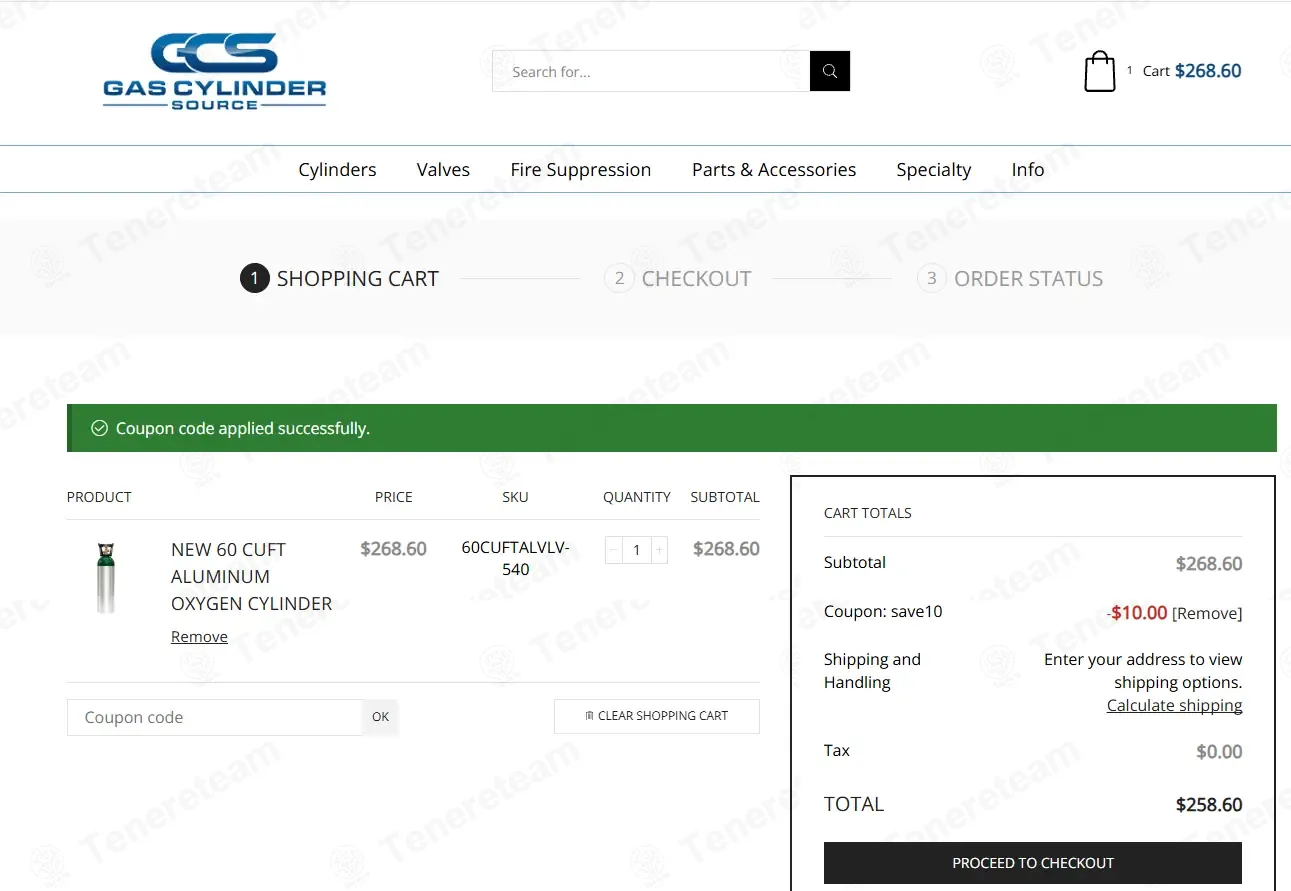Viewport: 1291px width, 891px height.
Task: Select step 1 Shopping Cart
Action: pyautogui.click(x=339, y=279)
